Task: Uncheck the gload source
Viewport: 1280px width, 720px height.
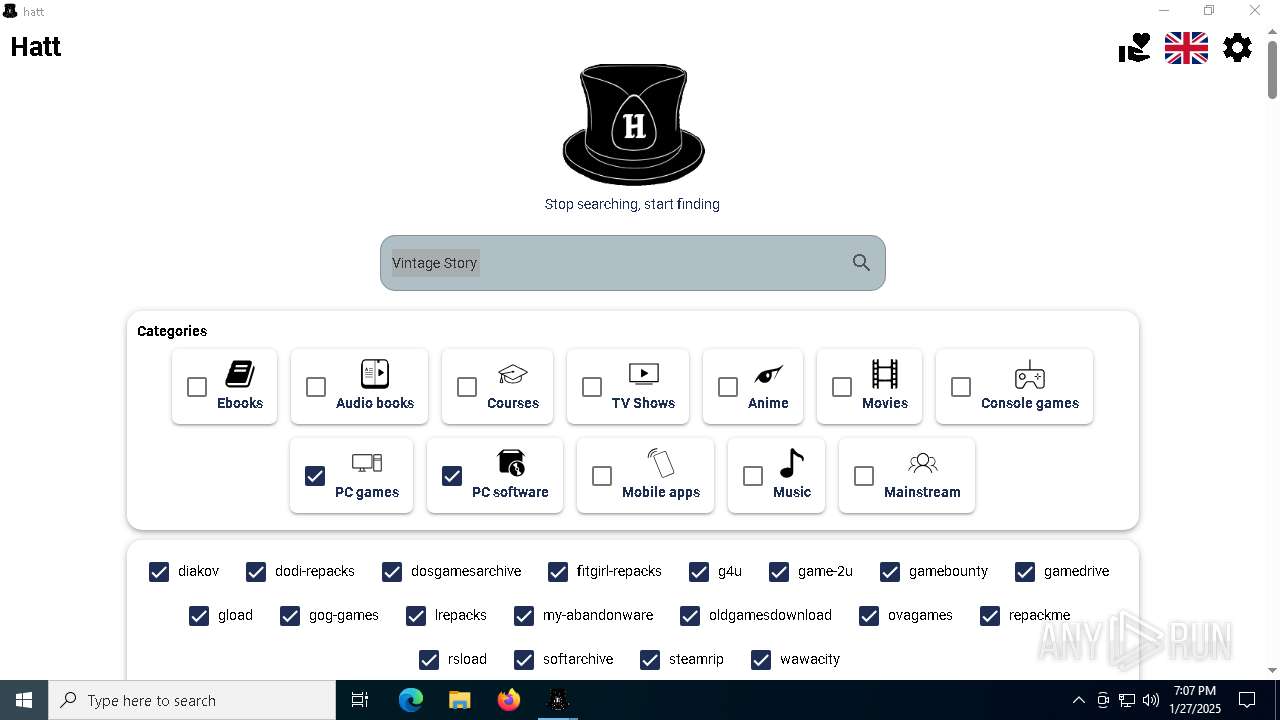Action: 199,615
